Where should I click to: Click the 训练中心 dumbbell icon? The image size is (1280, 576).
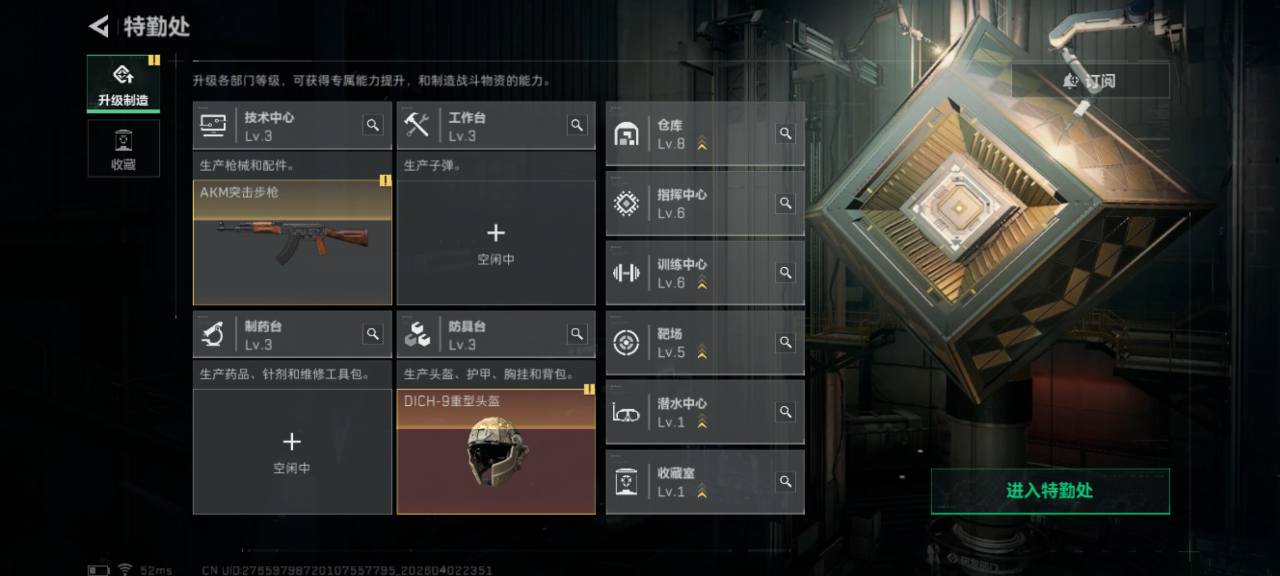pyautogui.click(x=626, y=273)
